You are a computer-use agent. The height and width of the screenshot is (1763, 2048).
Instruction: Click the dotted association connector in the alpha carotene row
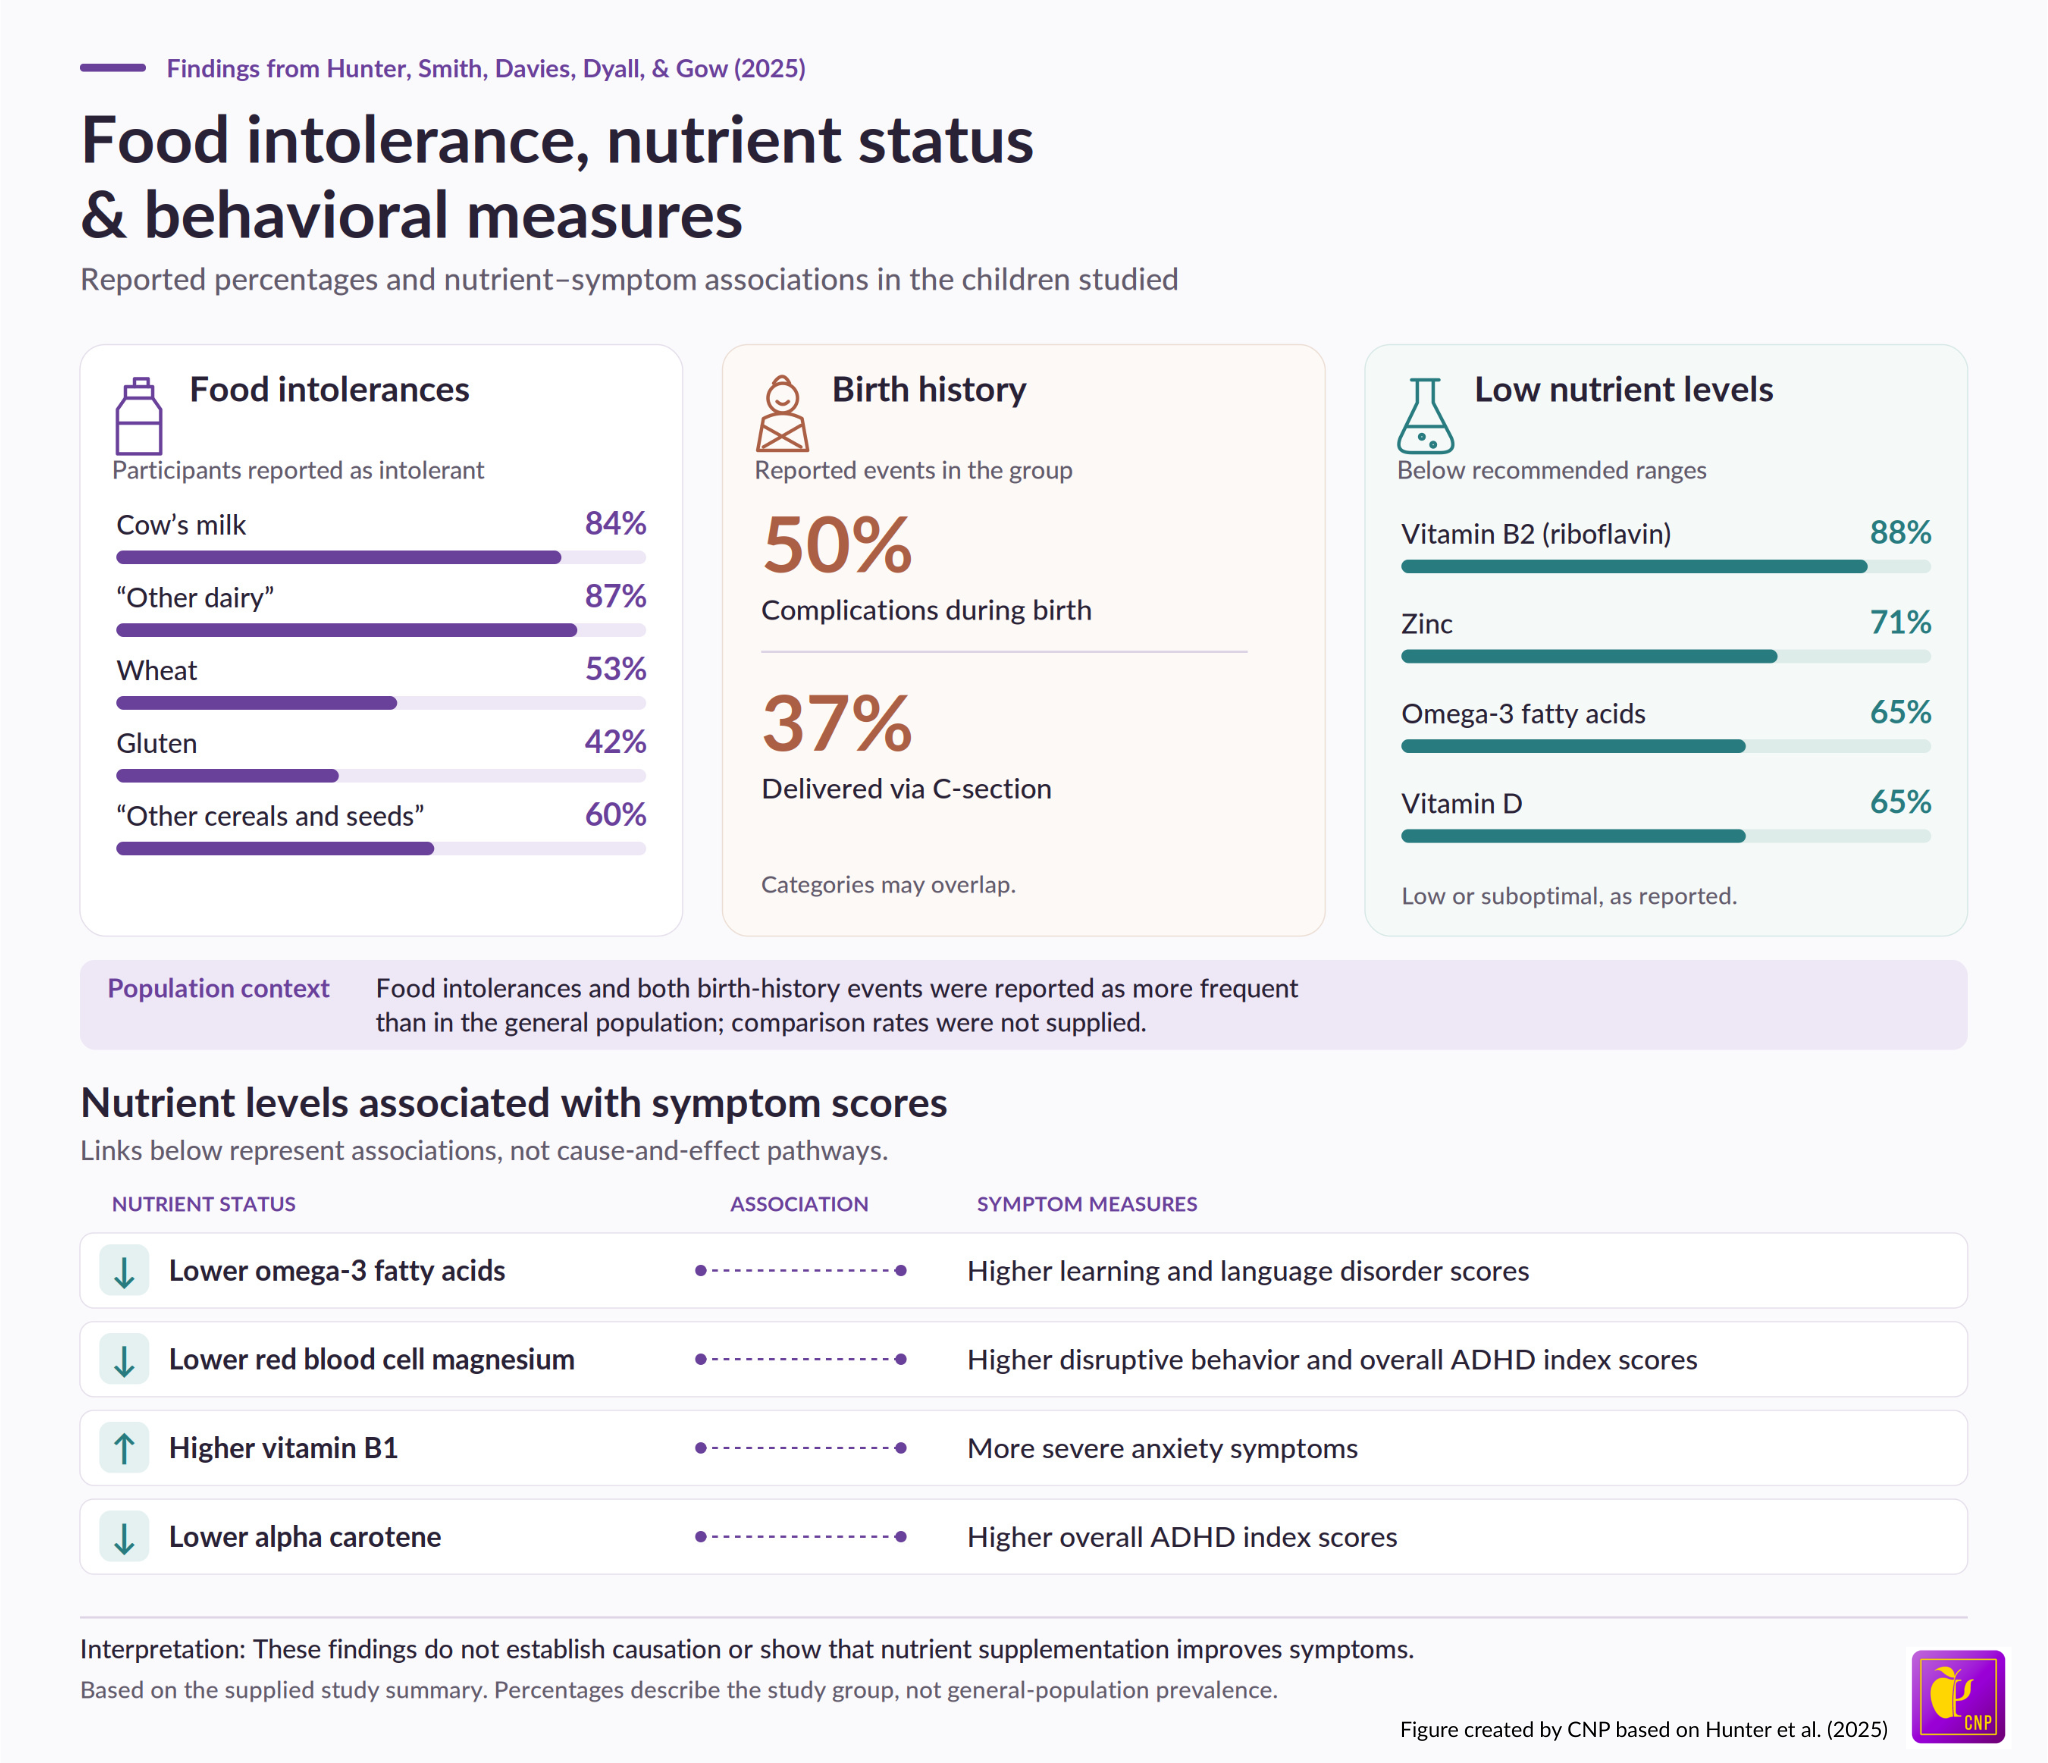click(801, 1537)
